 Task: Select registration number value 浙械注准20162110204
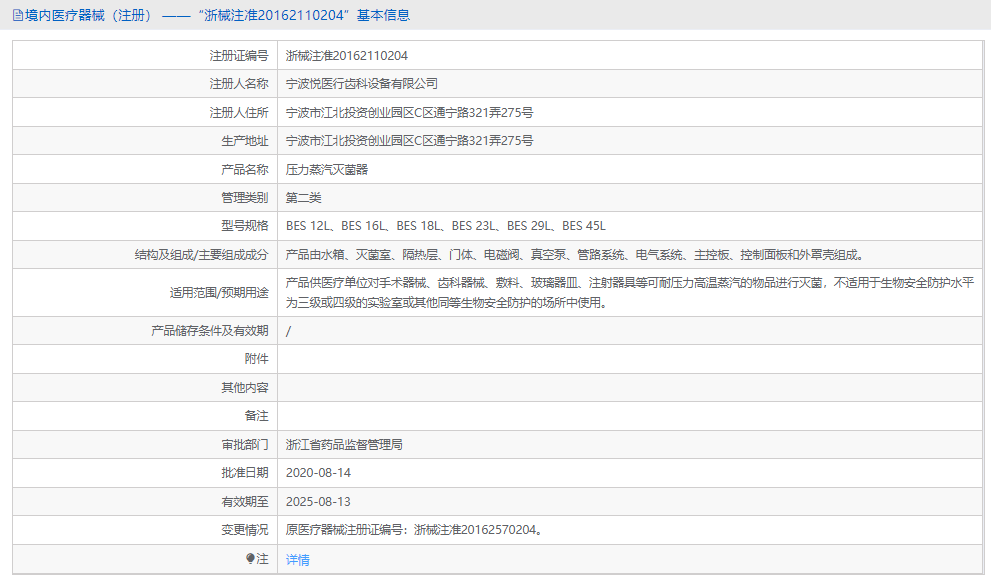click(x=346, y=56)
